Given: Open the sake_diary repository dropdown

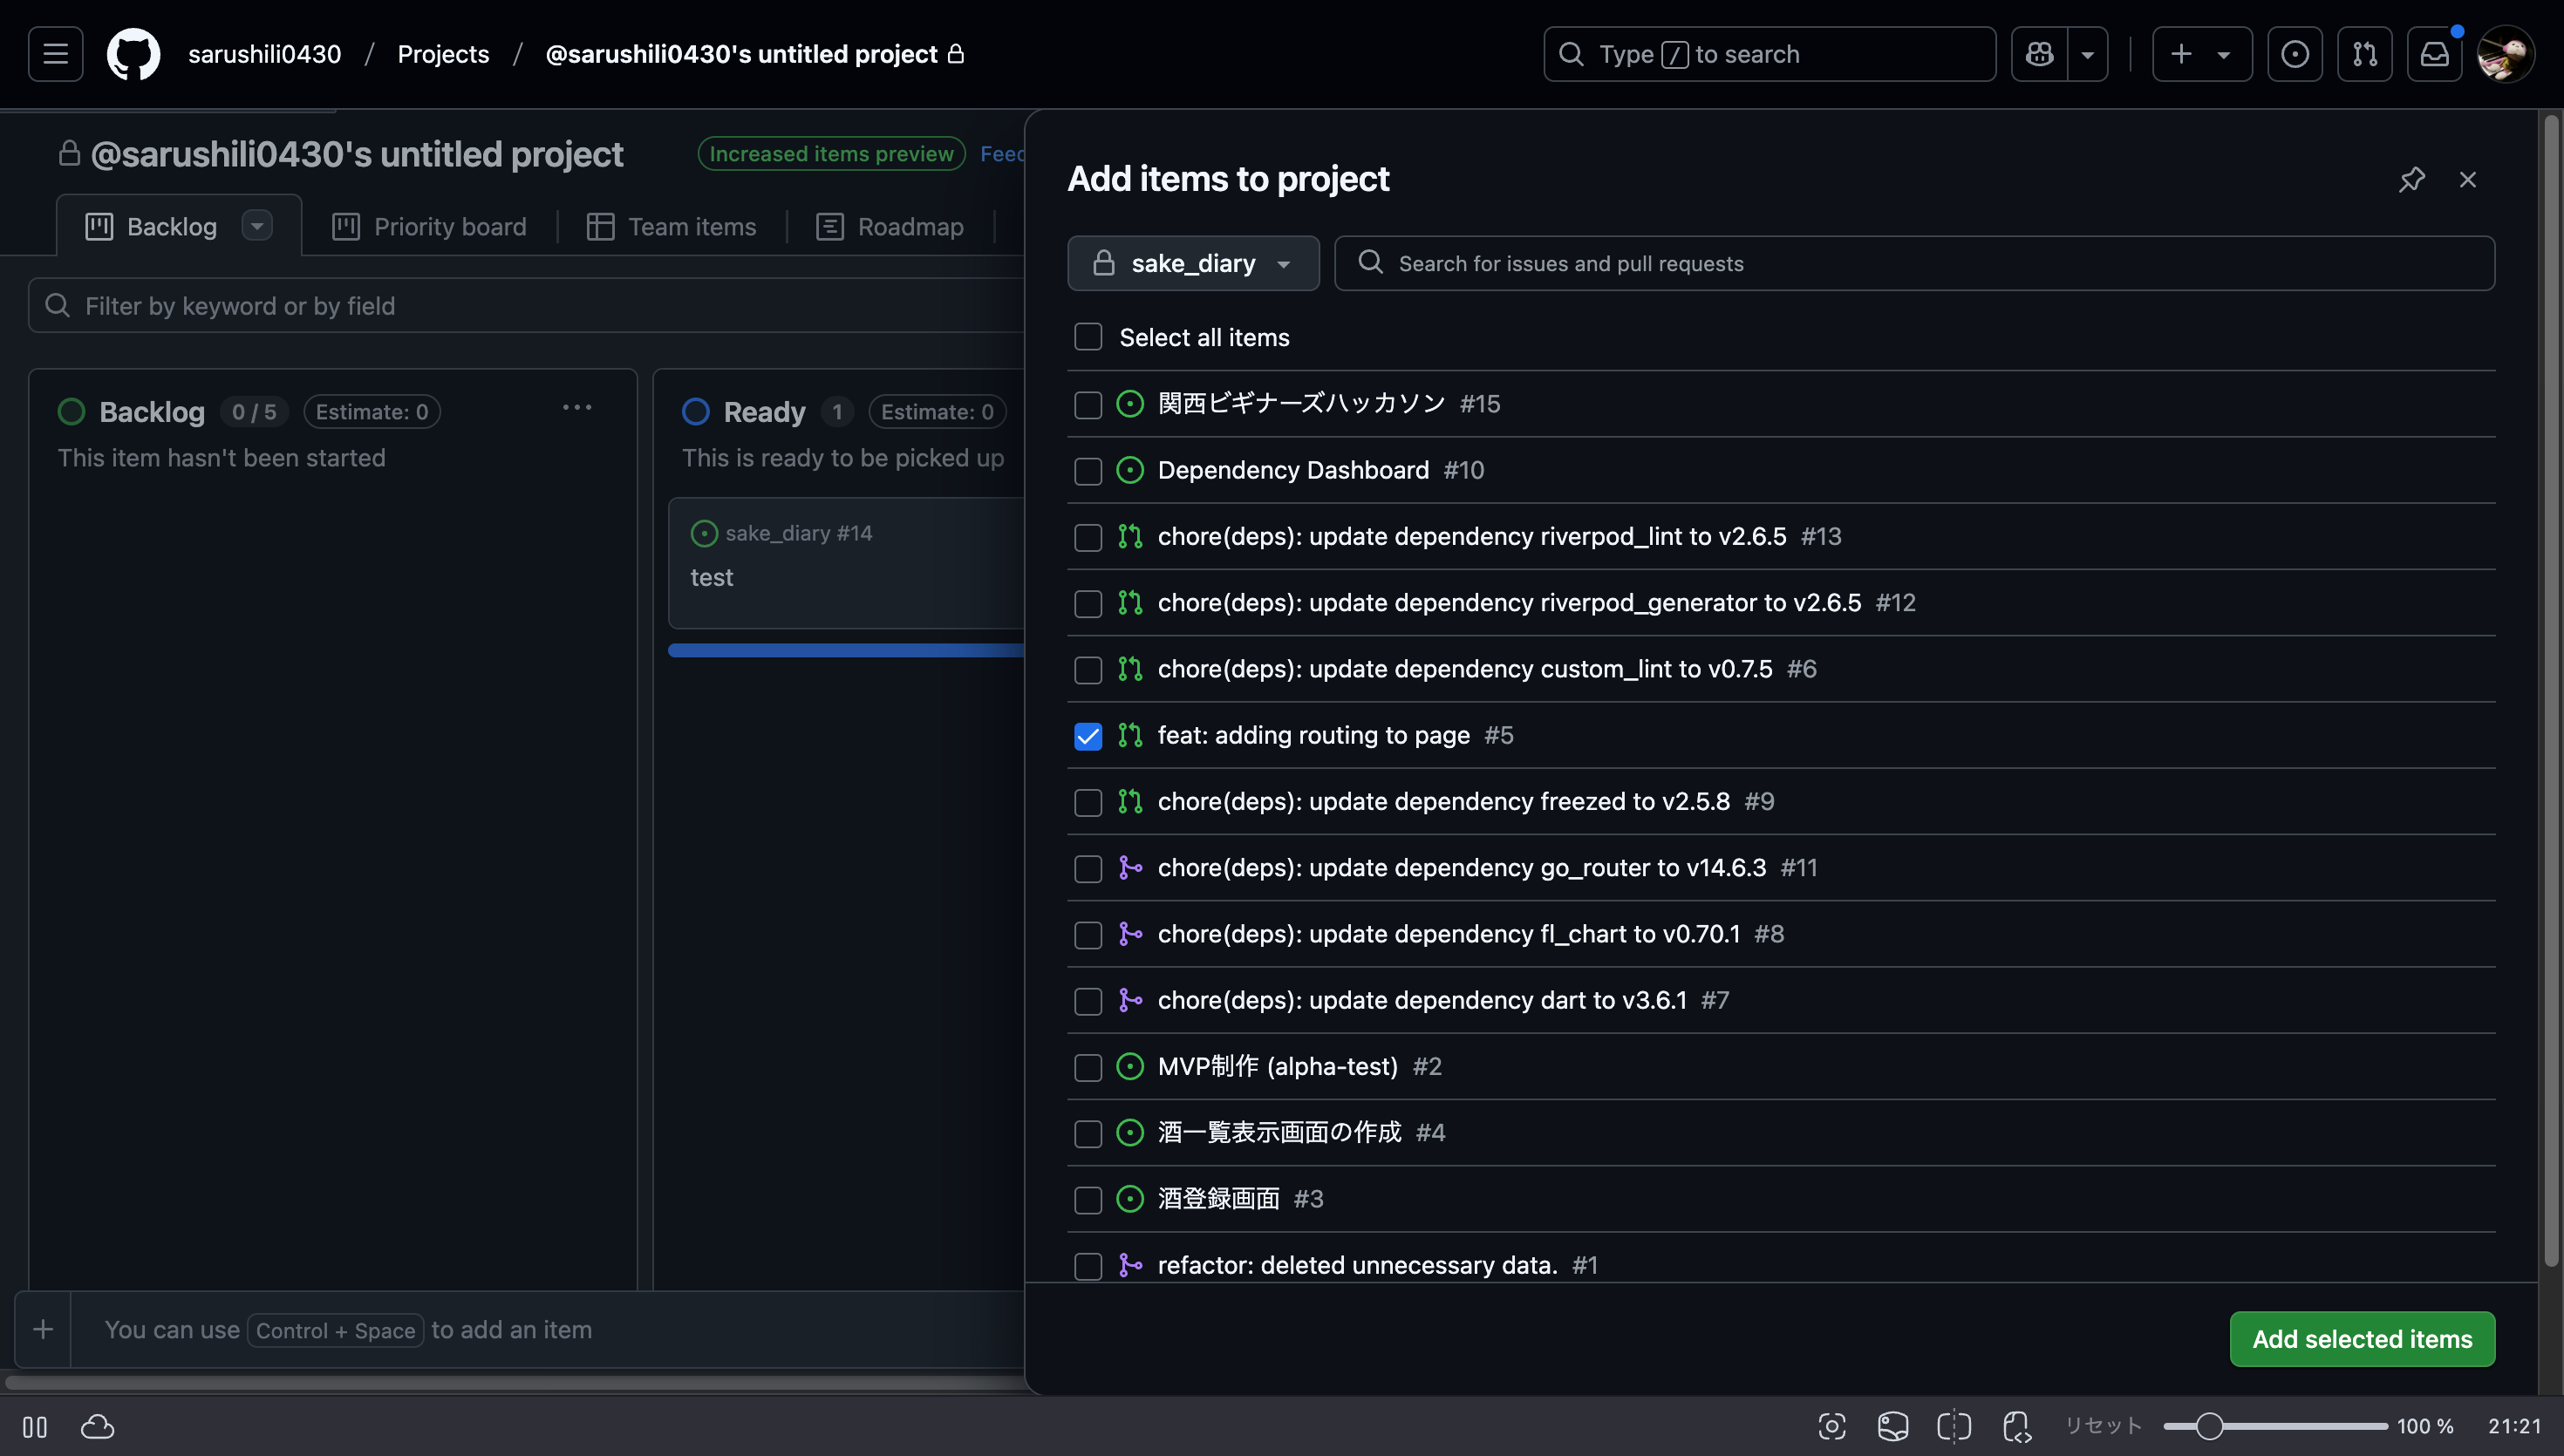Looking at the screenshot, I should [1193, 263].
